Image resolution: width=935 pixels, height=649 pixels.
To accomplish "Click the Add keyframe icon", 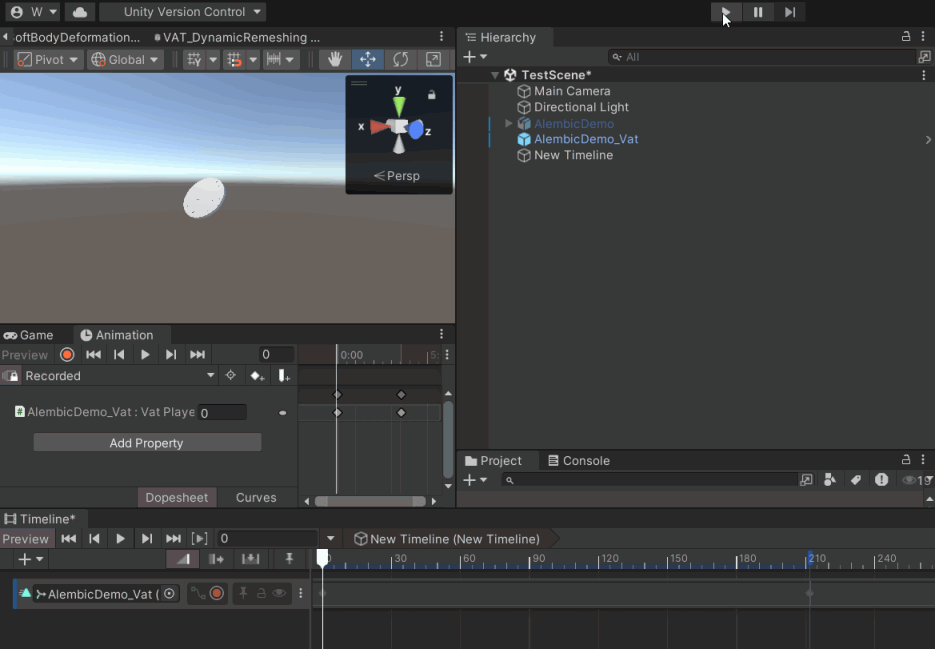I will (x=257, y=376).
